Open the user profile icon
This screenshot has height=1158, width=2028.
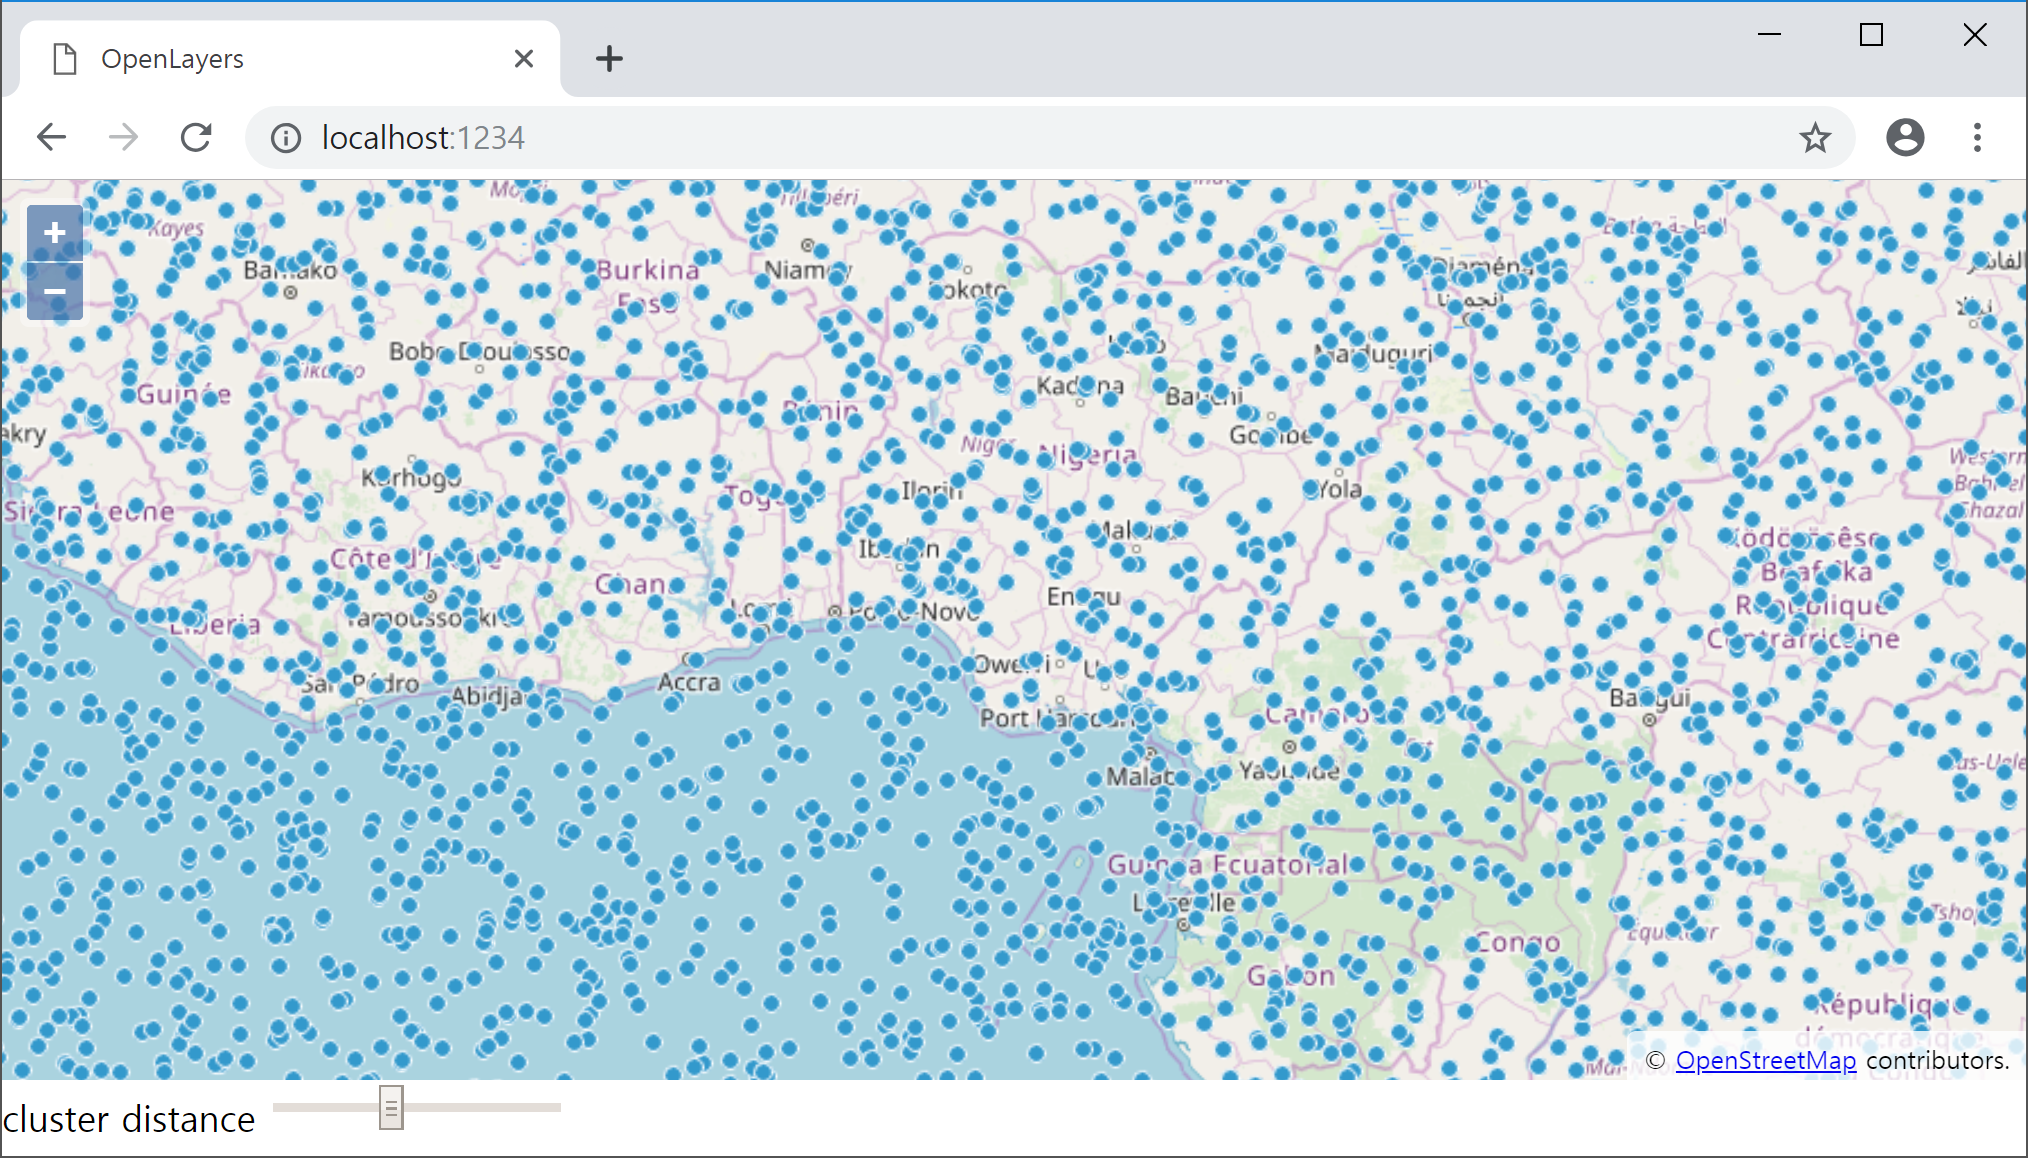click(1904, 137)
